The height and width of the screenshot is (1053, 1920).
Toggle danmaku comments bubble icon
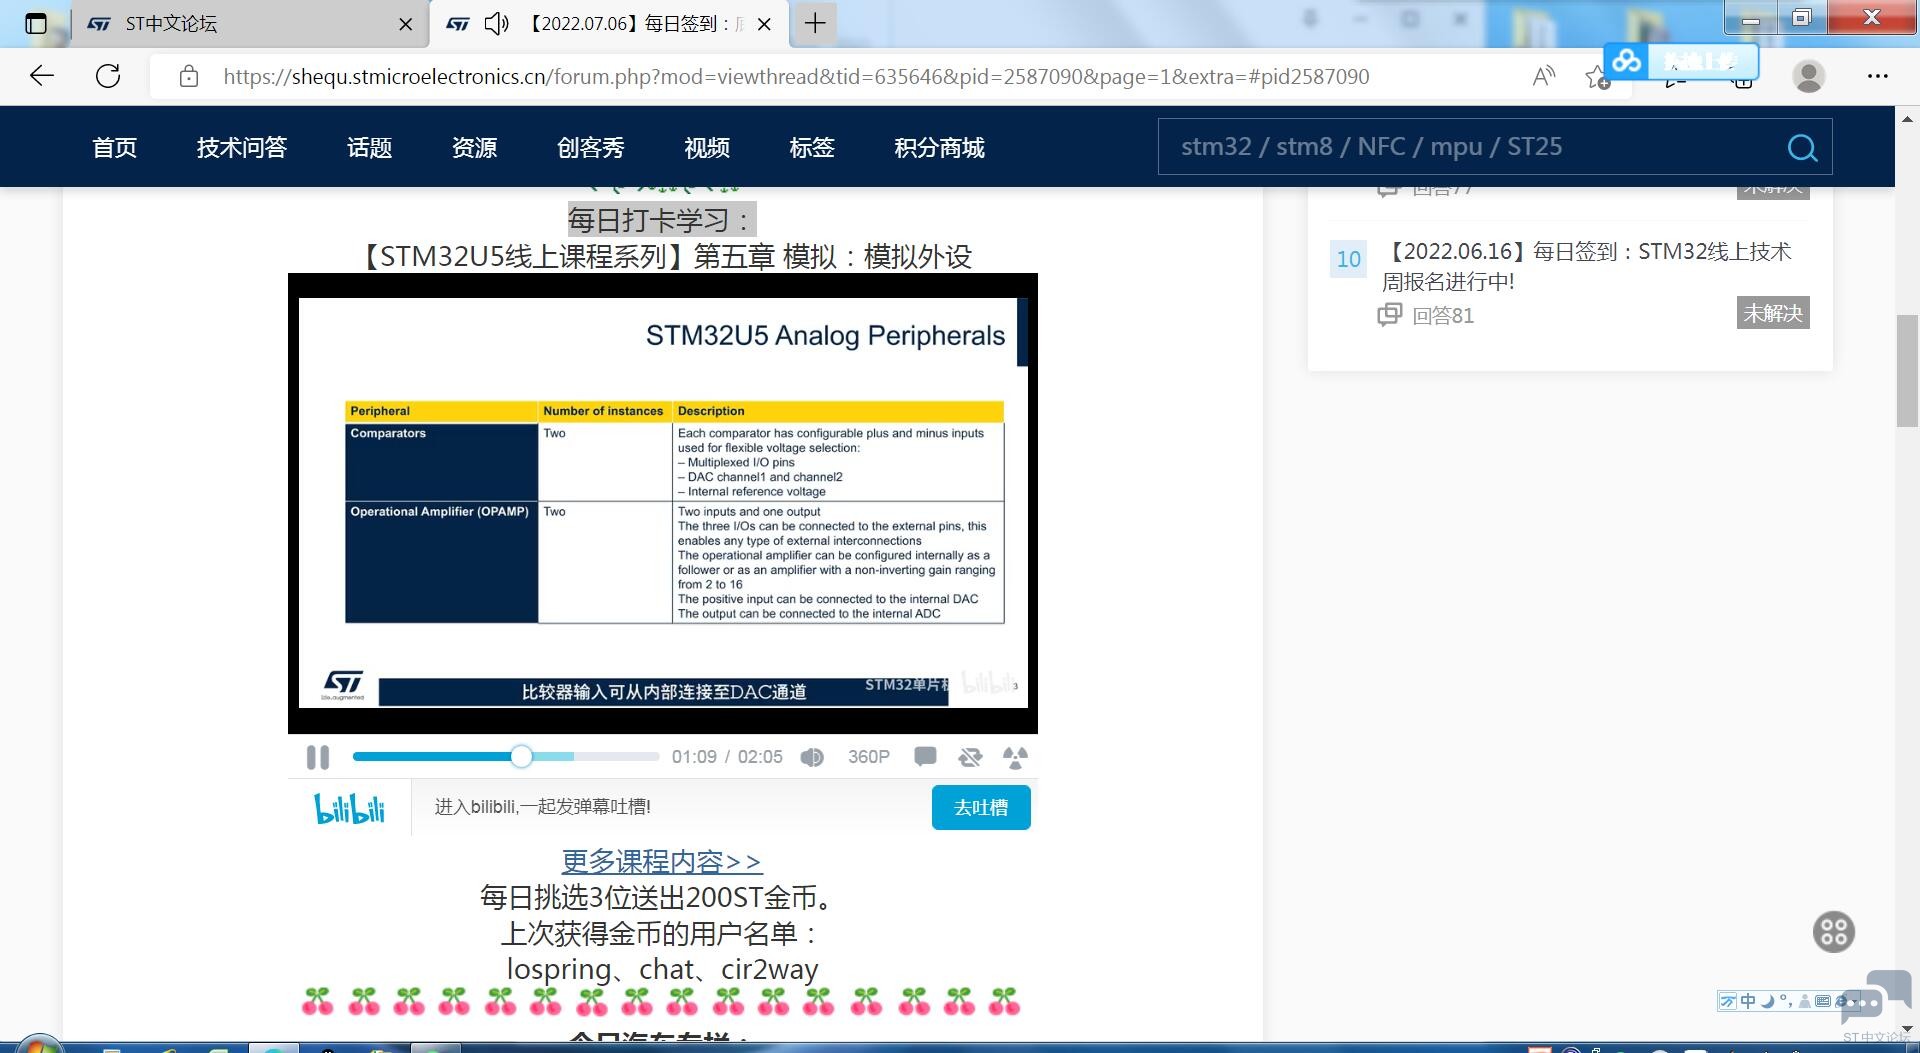[x=925, y=757]
